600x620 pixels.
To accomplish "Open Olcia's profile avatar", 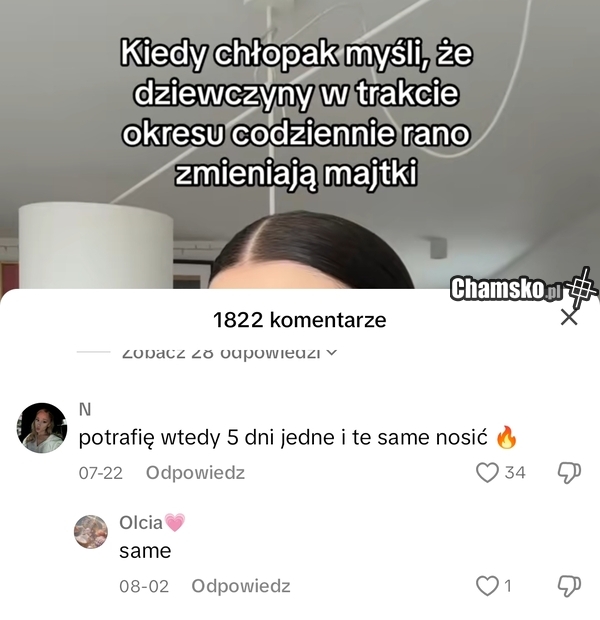I will point(91,532).
